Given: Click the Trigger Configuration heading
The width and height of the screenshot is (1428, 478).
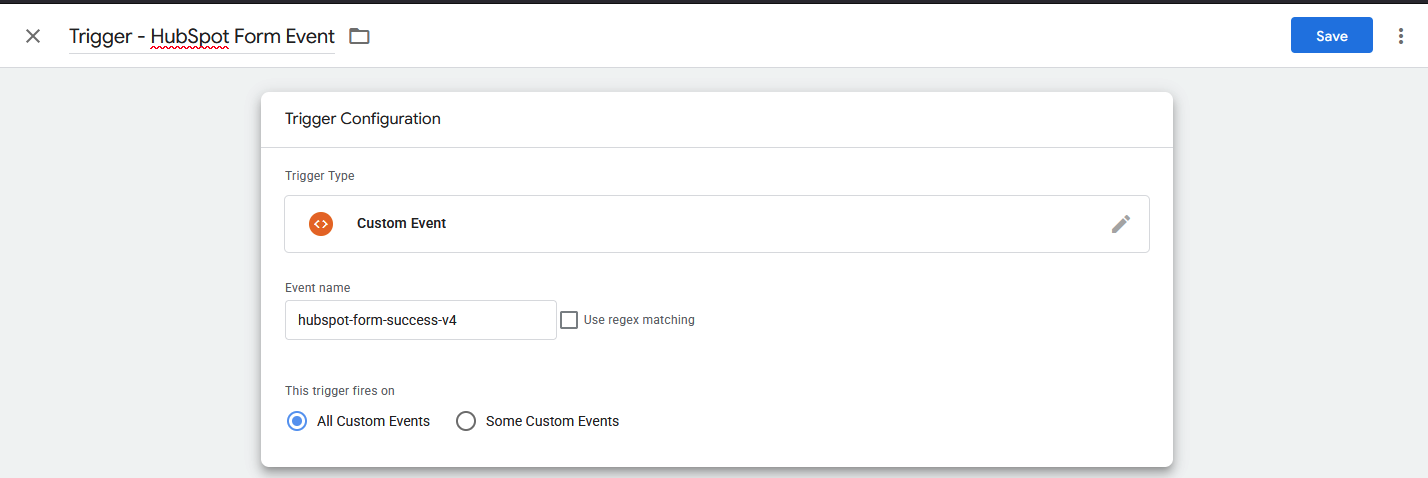Looking at the screenshot, I should 363,118.
